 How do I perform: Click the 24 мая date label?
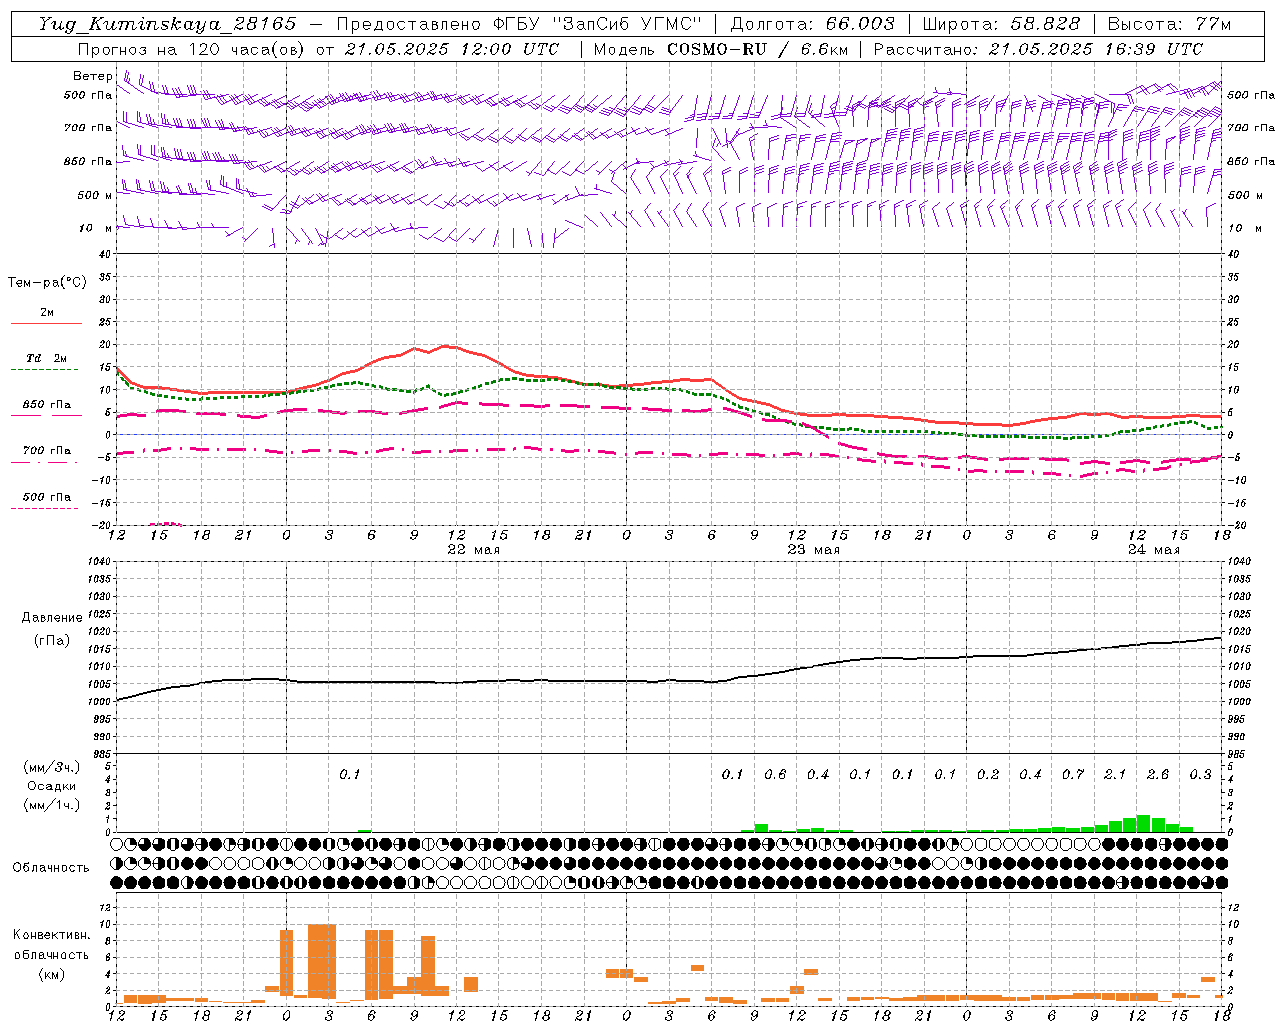pos(1153,550)
